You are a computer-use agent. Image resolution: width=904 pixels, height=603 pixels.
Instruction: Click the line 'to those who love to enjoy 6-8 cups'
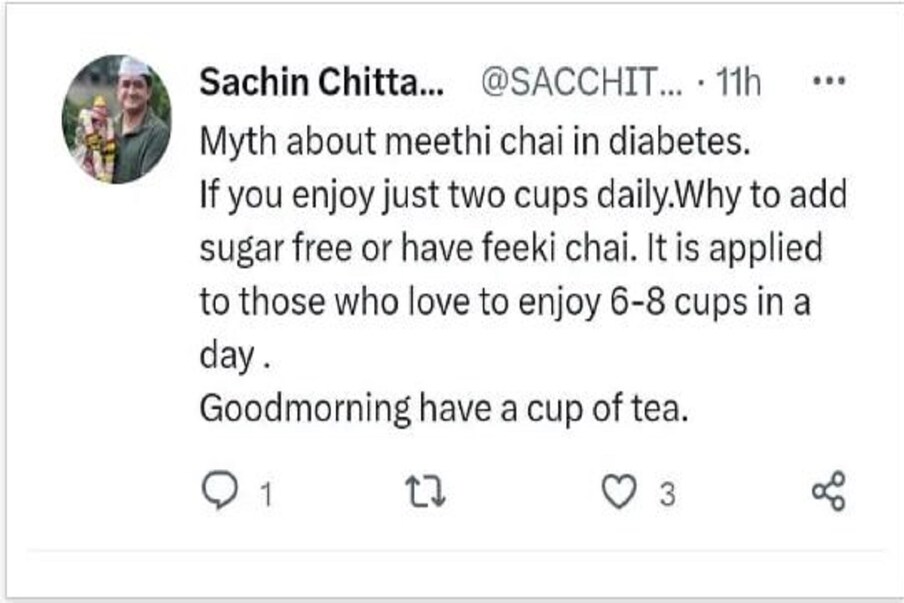pyautogui.click(x=505, y=302)
